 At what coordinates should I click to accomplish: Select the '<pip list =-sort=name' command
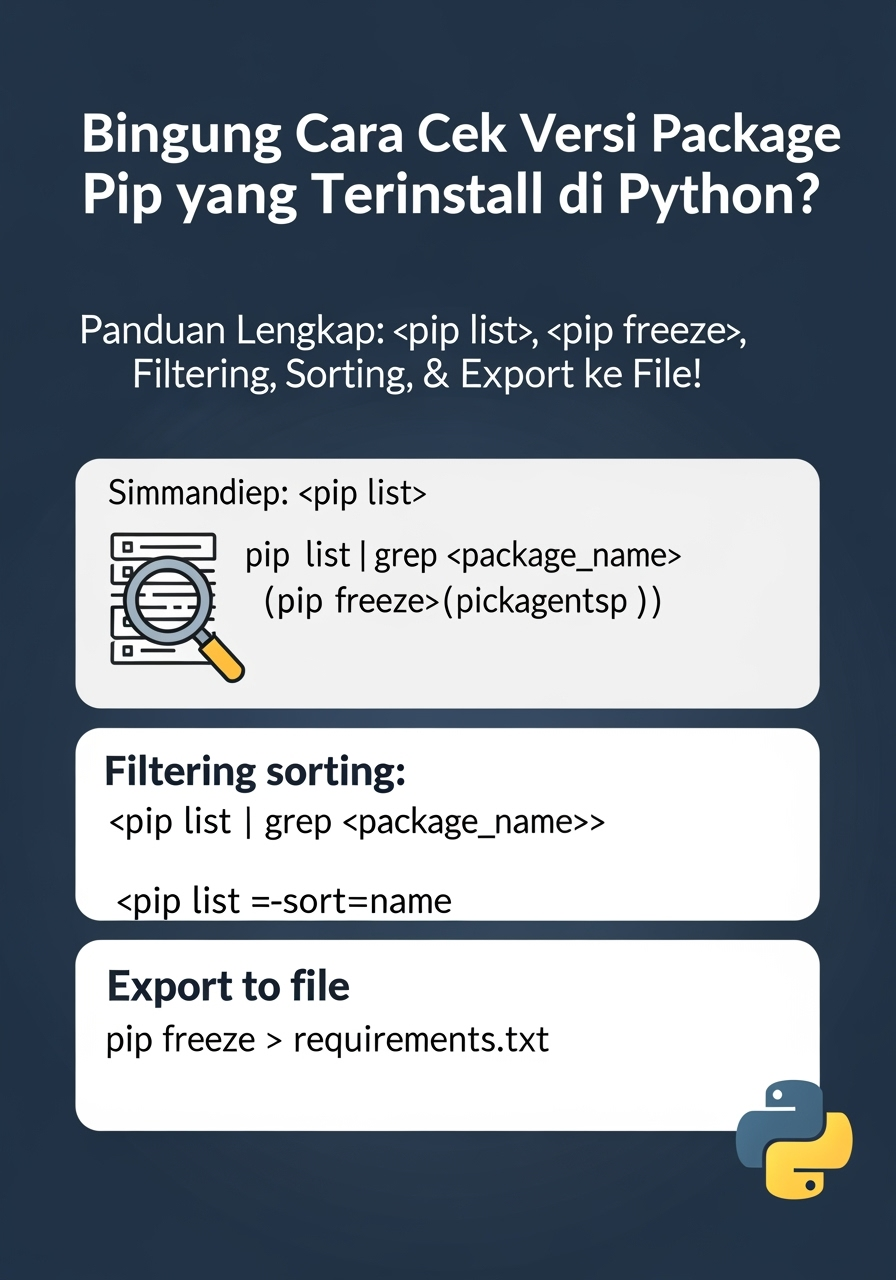click(x=284, y=901)
